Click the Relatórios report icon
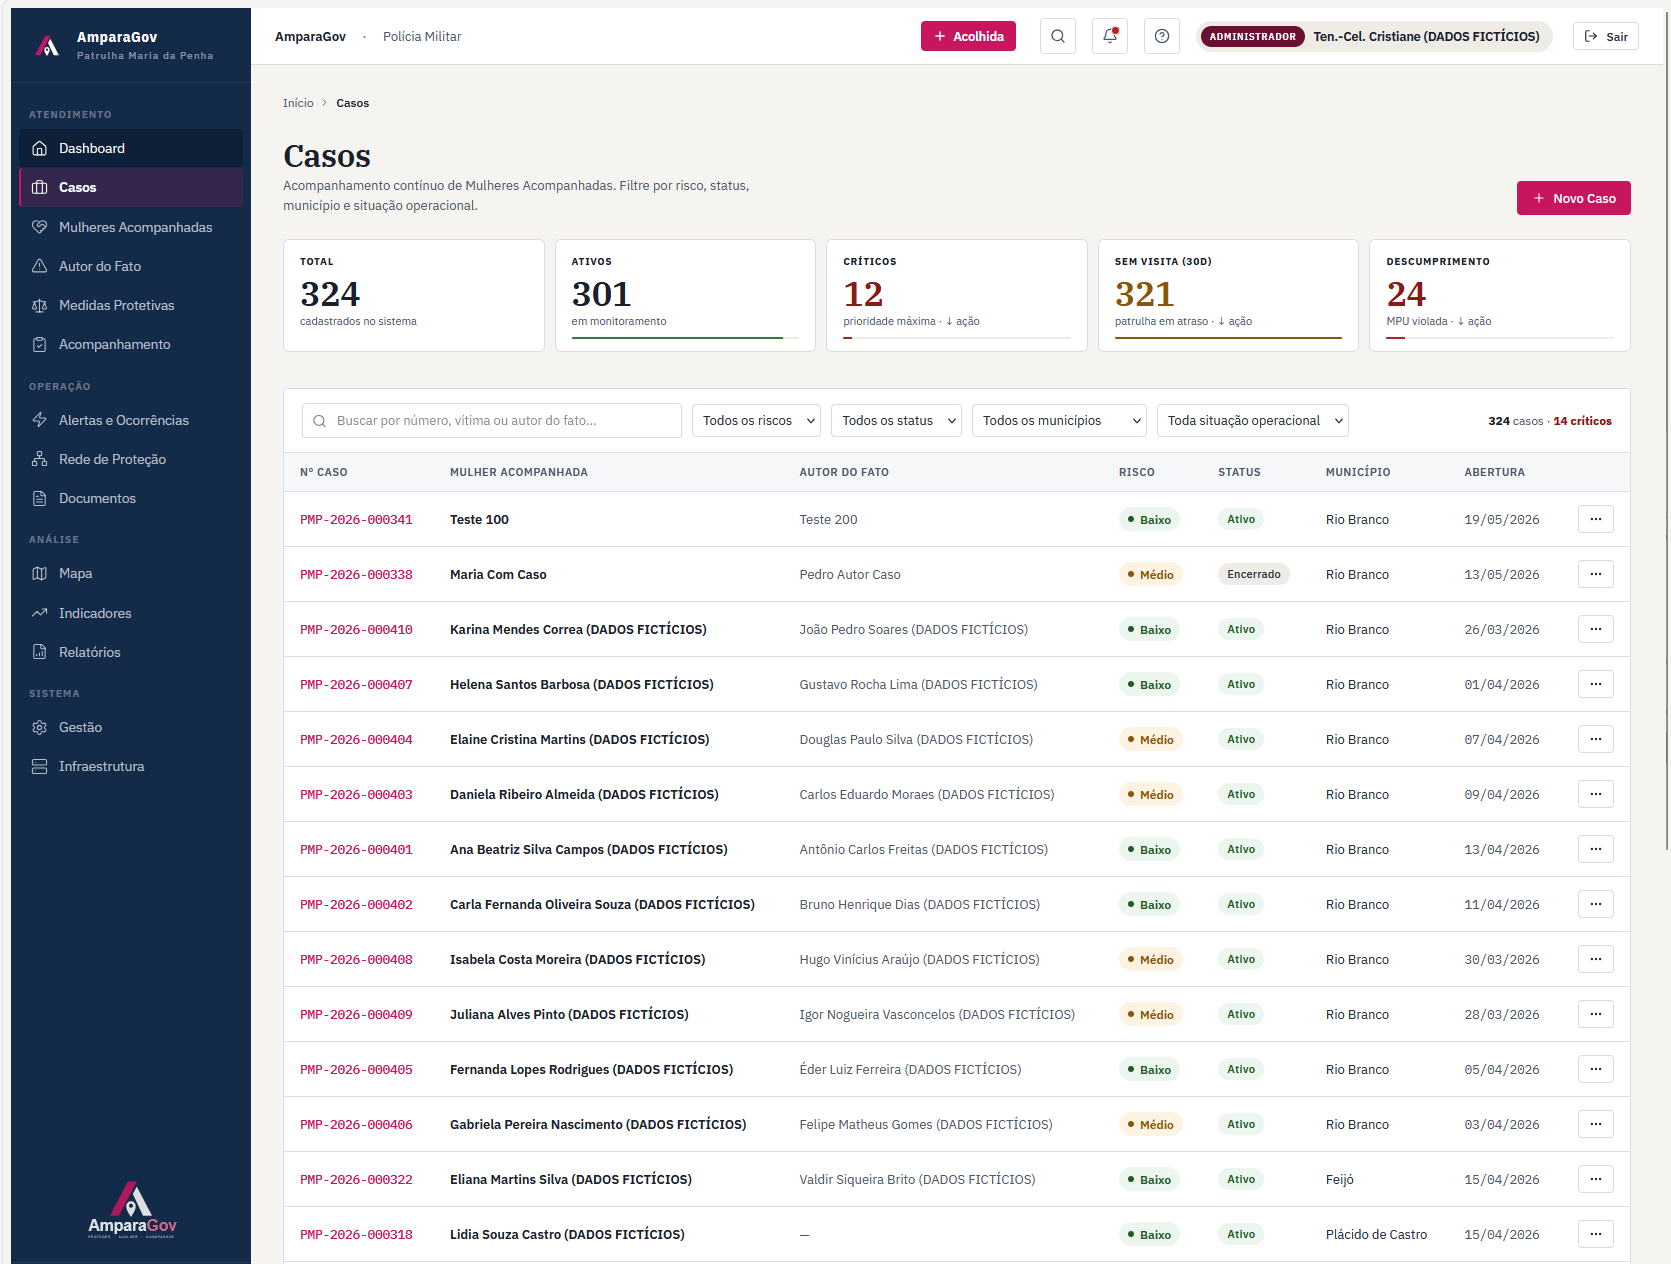This screenshot has height=1264, width=1671. (40, 652)
